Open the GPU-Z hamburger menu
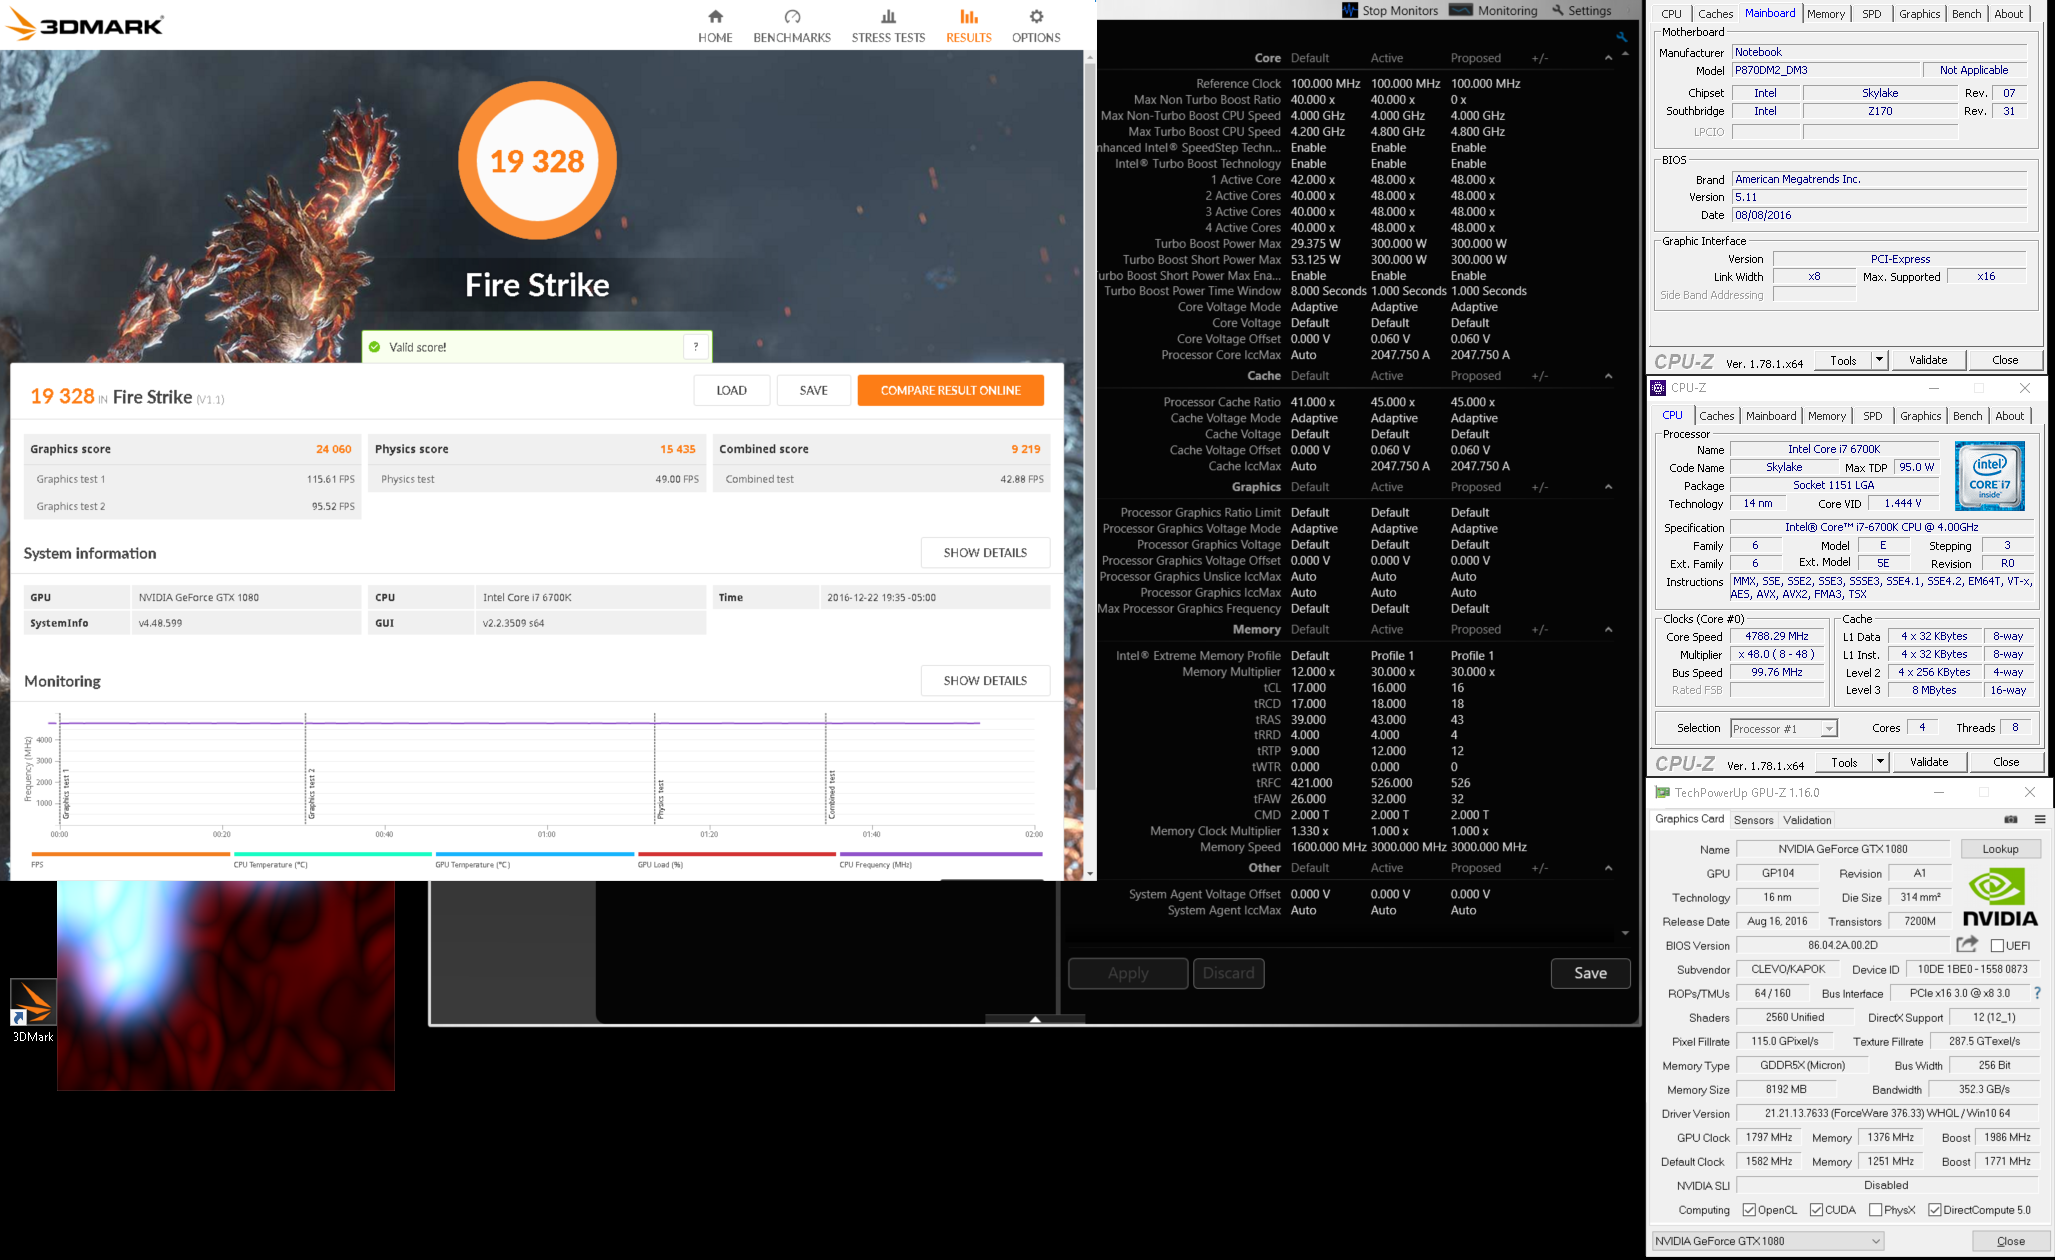 2040,819
